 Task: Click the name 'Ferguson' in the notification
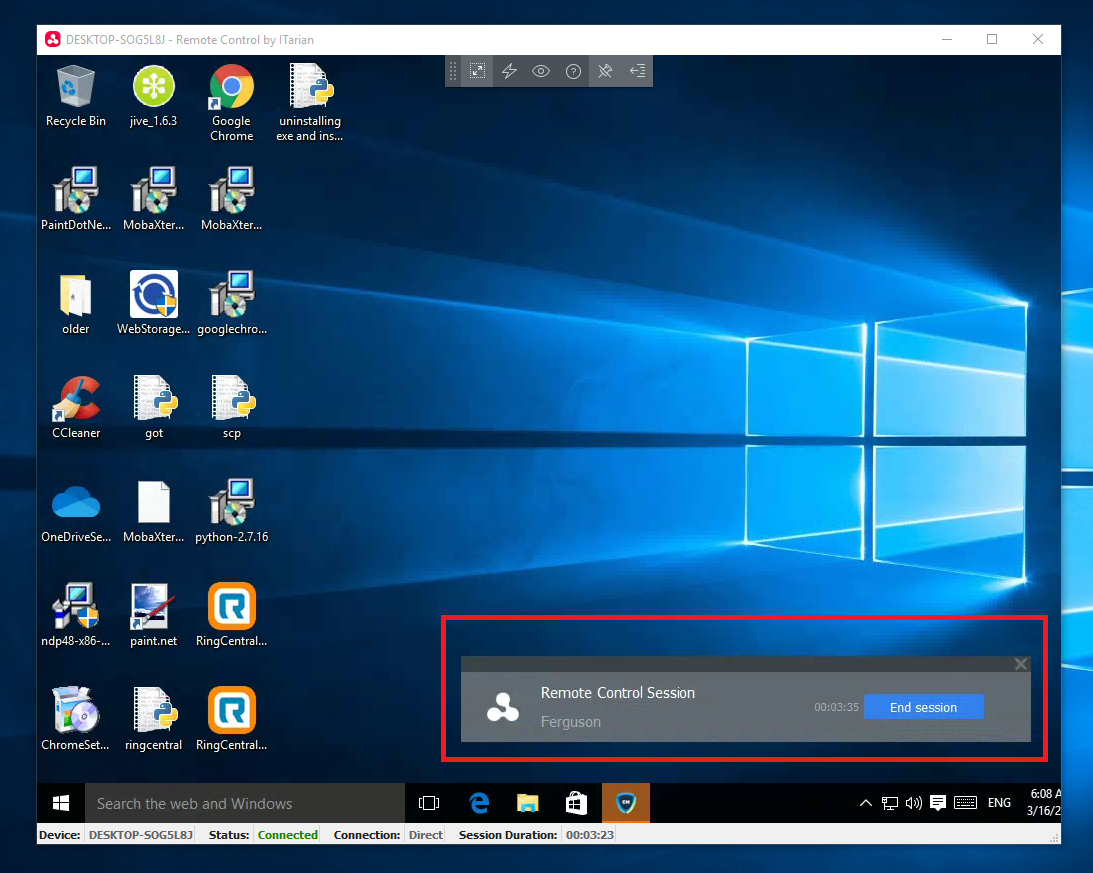click(x=570, y=722)
